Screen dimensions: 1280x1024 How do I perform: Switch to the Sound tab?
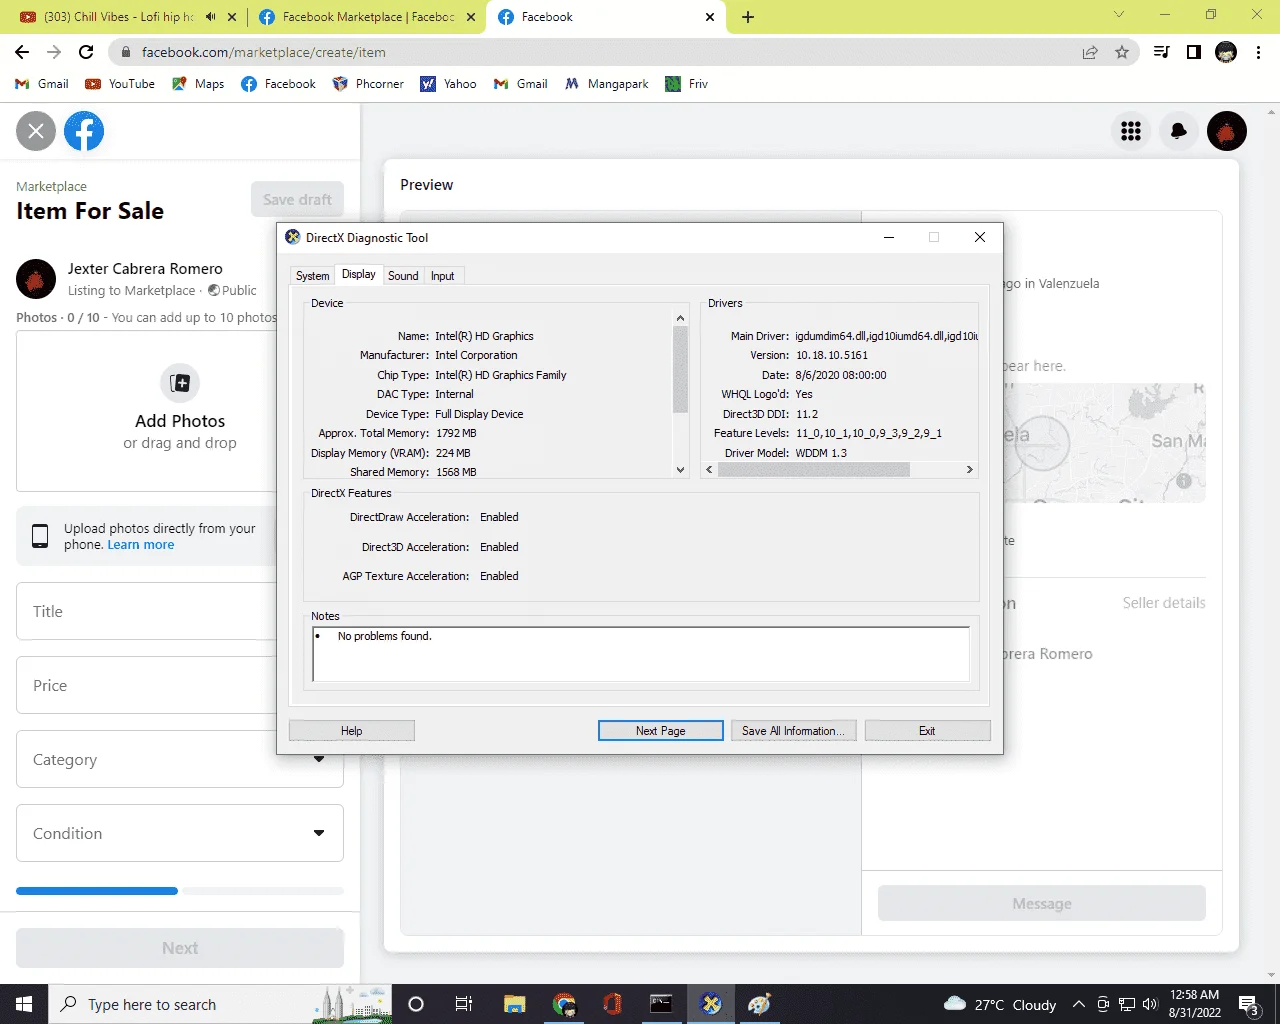click(x=403, y=276)
